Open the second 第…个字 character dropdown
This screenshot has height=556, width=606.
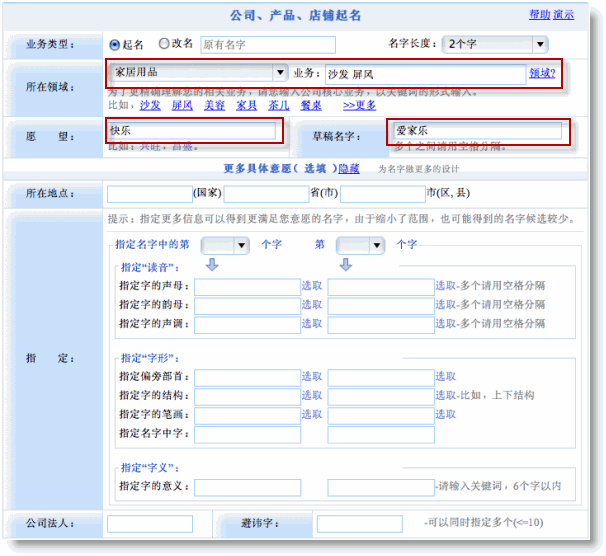click(x=377, y=245)
